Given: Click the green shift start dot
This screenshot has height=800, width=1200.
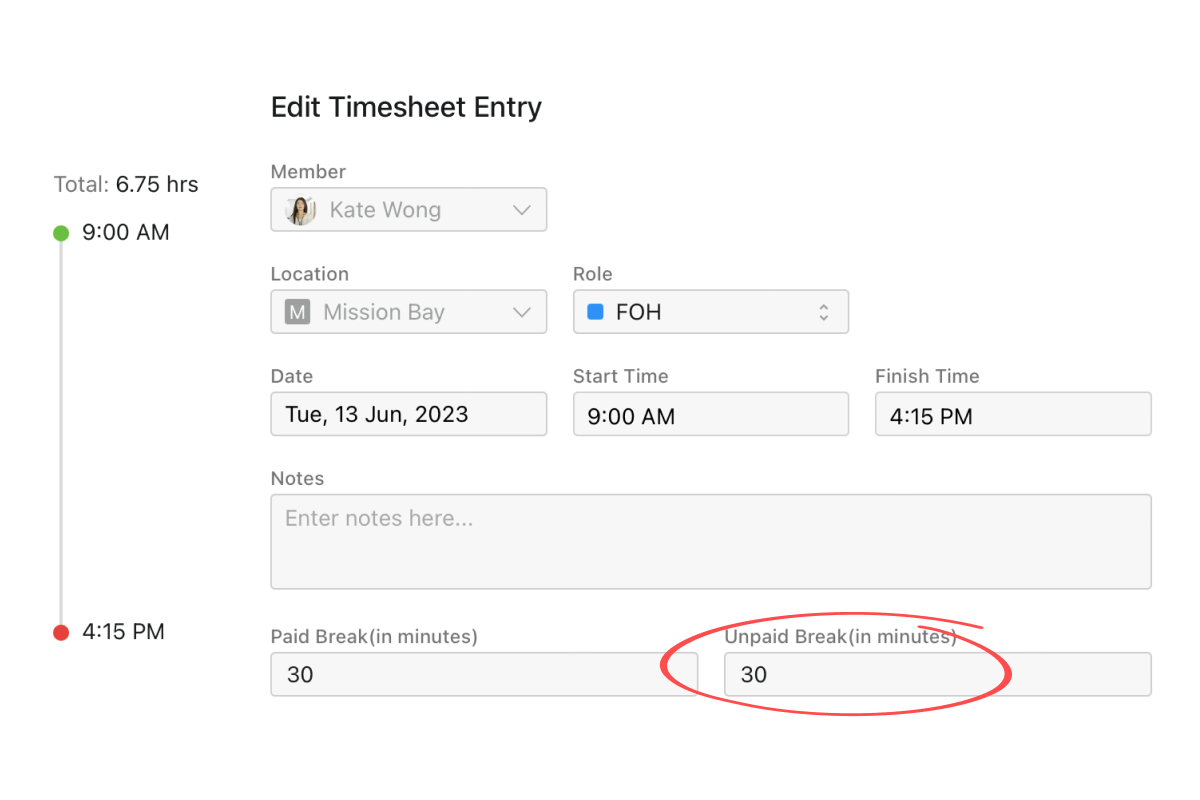Looking at the screenshot, I should [60, 232].
